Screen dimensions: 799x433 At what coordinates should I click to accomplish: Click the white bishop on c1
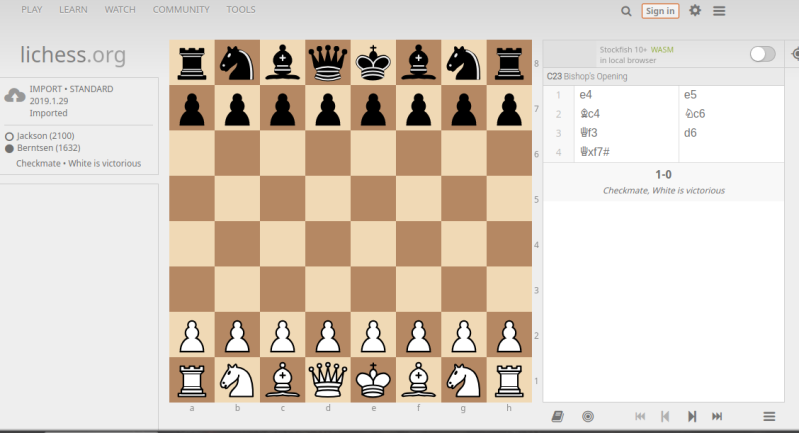coord(283,380)
